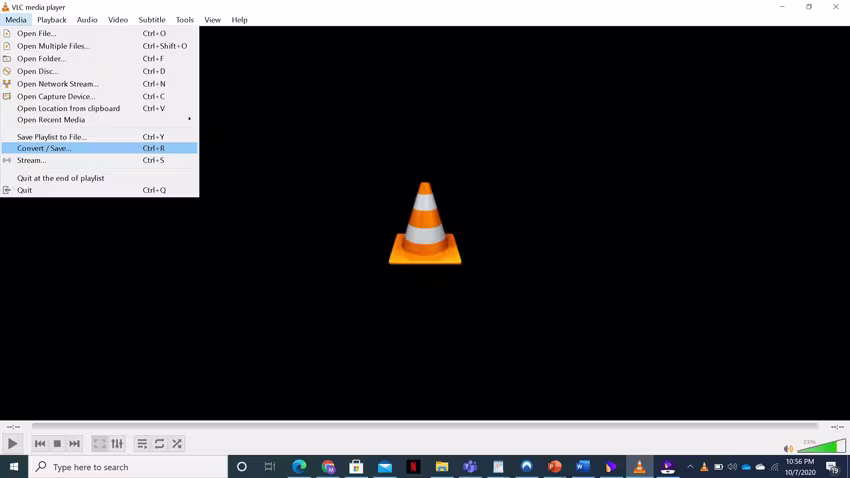Toggle loop repeat mode
Image resolution: width=850 pixels, height=478 pixels.
coord(159,444)
